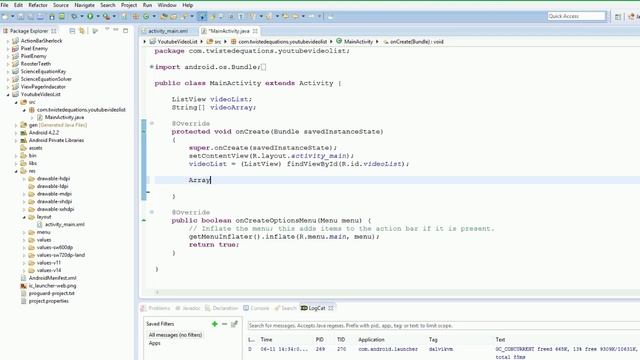Add a new LogCat saved filter
Image resolution: width=640 pixels, height=360 pixels.
pos(215,324)
